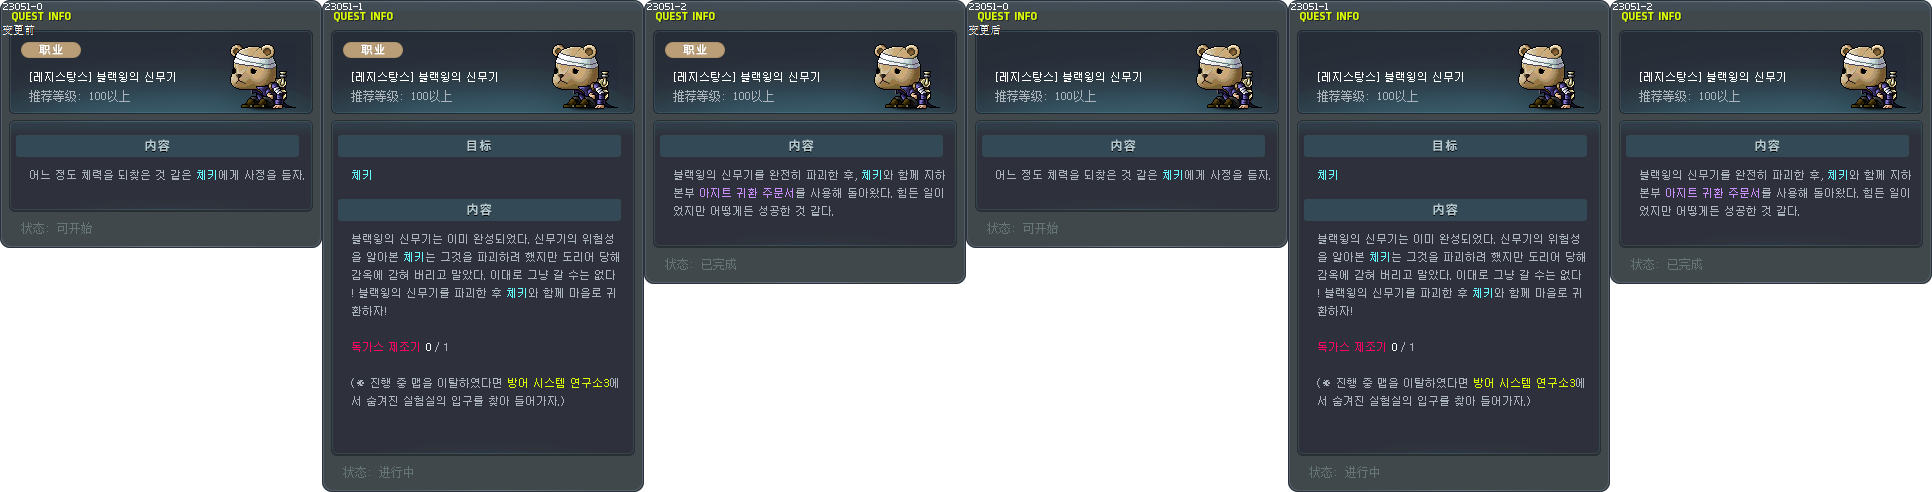Click the bear NPC icon in the second quest panel
This screenshot has height=492, width=1932.
point(583,76)
